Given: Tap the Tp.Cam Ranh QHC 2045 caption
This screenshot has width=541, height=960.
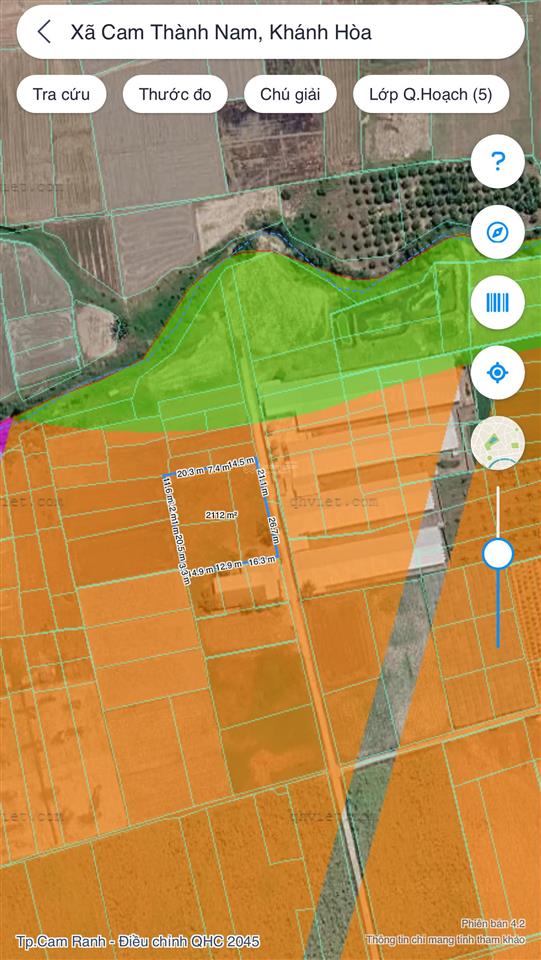Looking at the screenshot, I should [x=138, y=941].
